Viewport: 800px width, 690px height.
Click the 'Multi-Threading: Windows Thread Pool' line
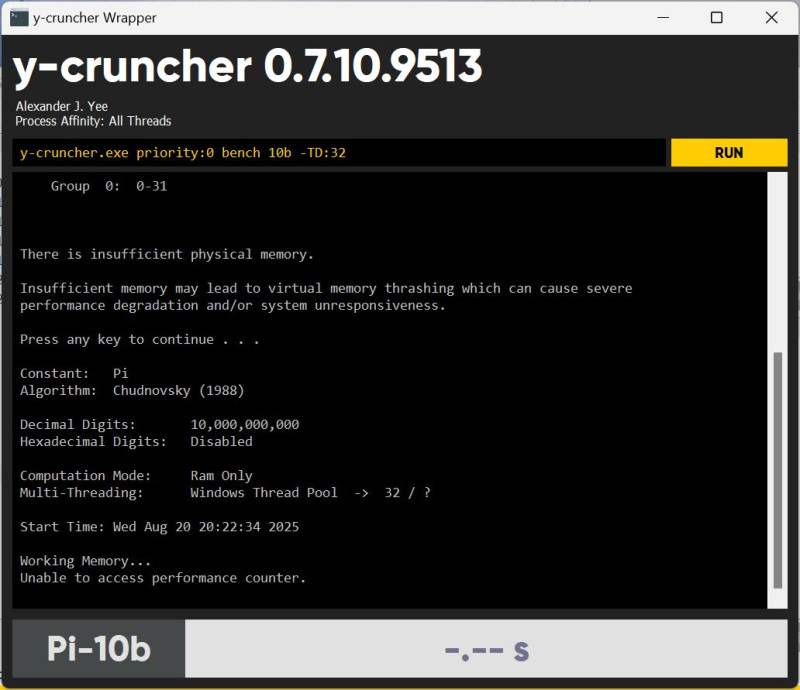pos(226,492)
